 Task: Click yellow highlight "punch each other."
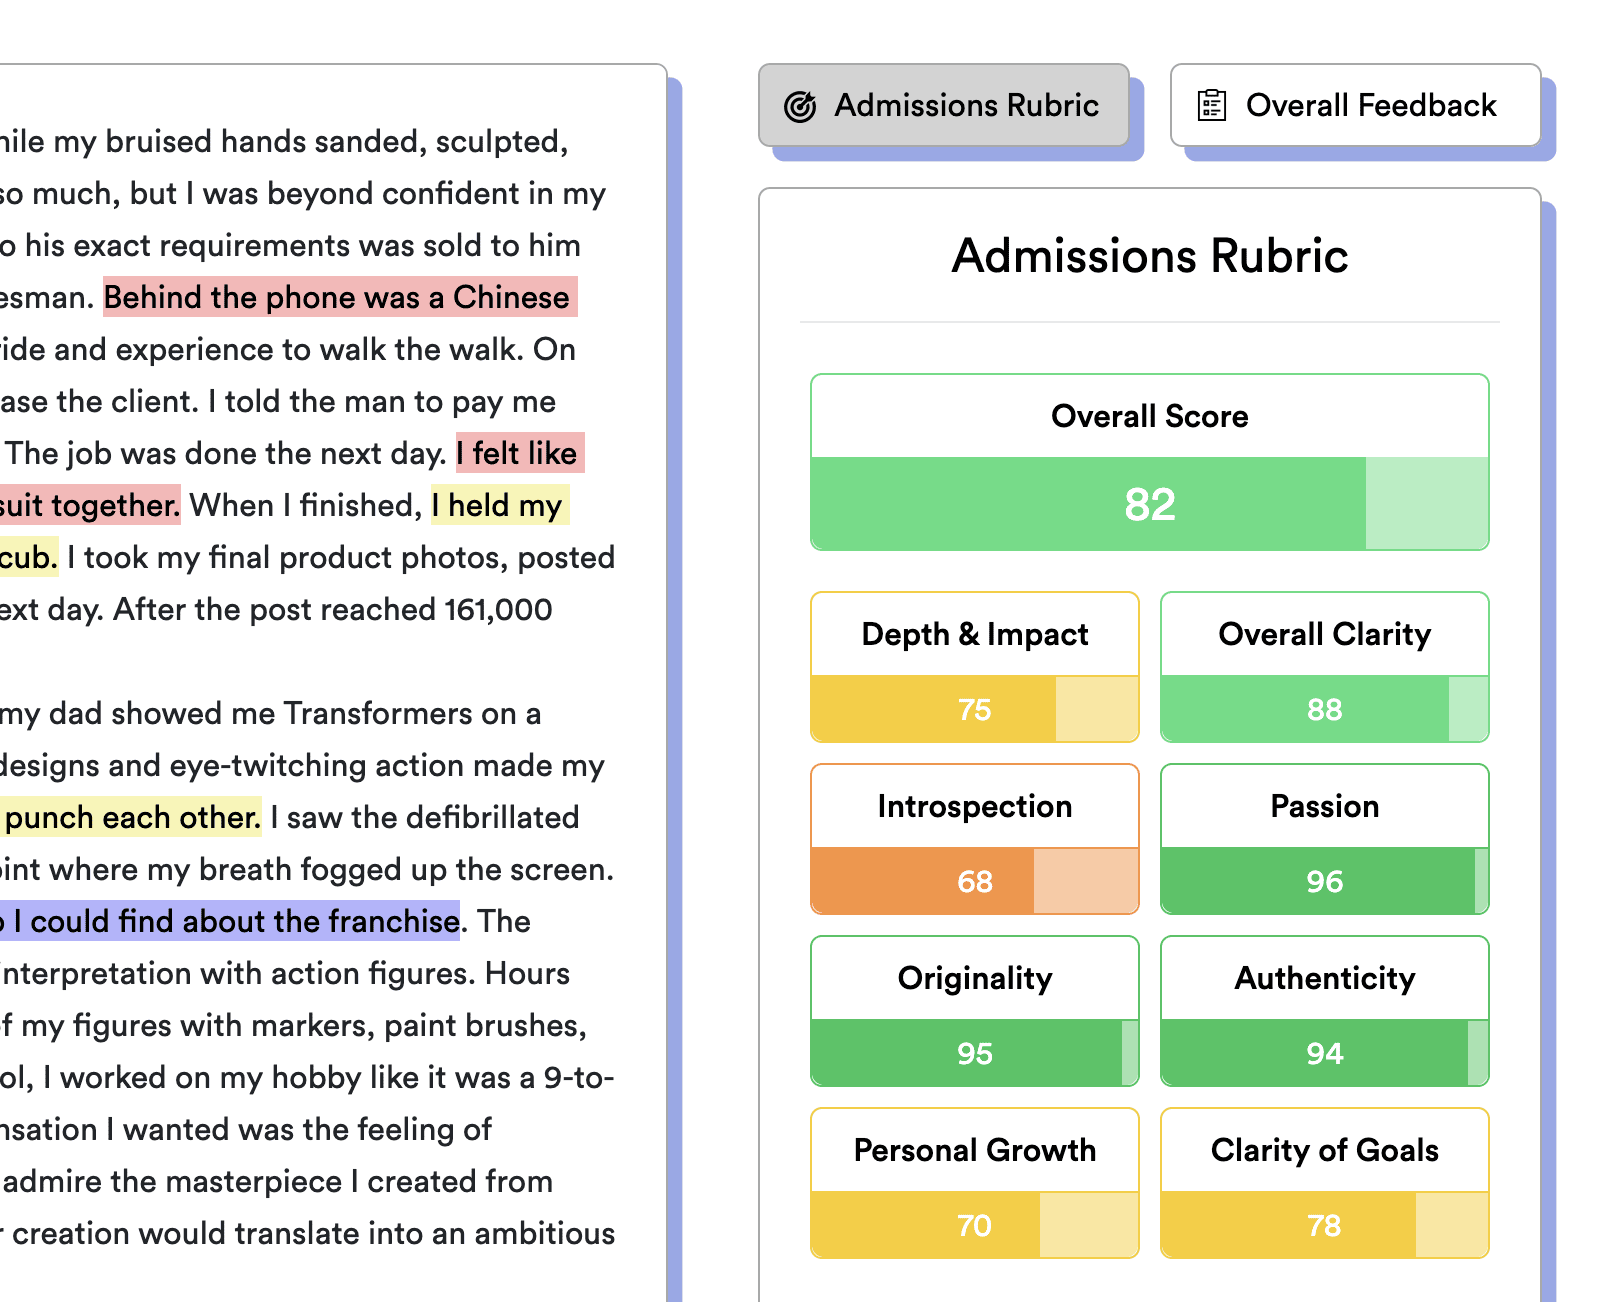coord(132,817)
